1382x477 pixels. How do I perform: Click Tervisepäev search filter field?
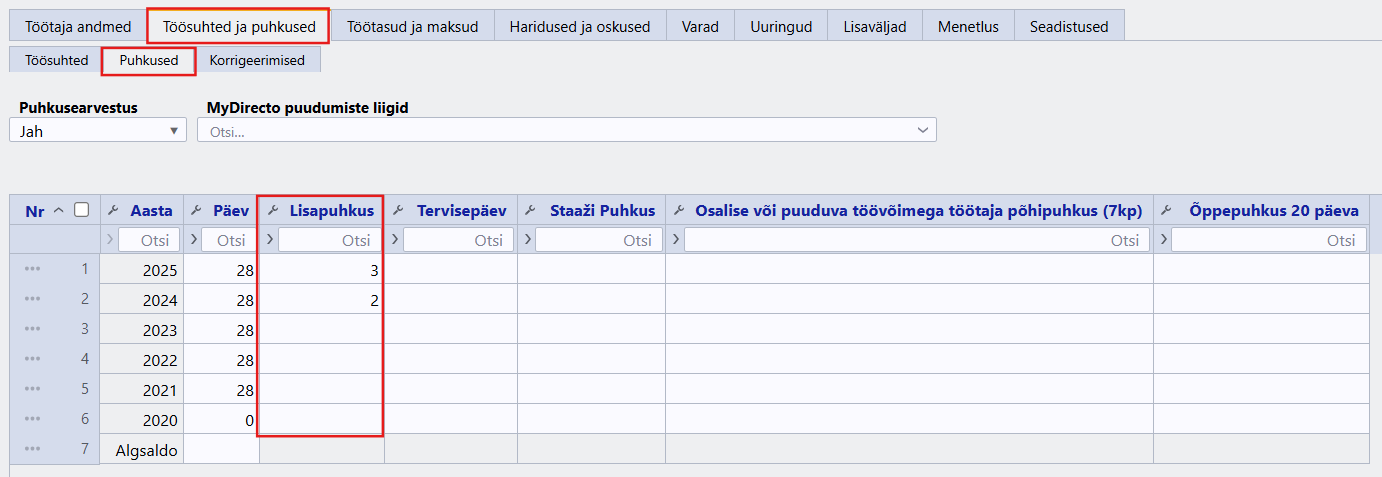[458, 240]
